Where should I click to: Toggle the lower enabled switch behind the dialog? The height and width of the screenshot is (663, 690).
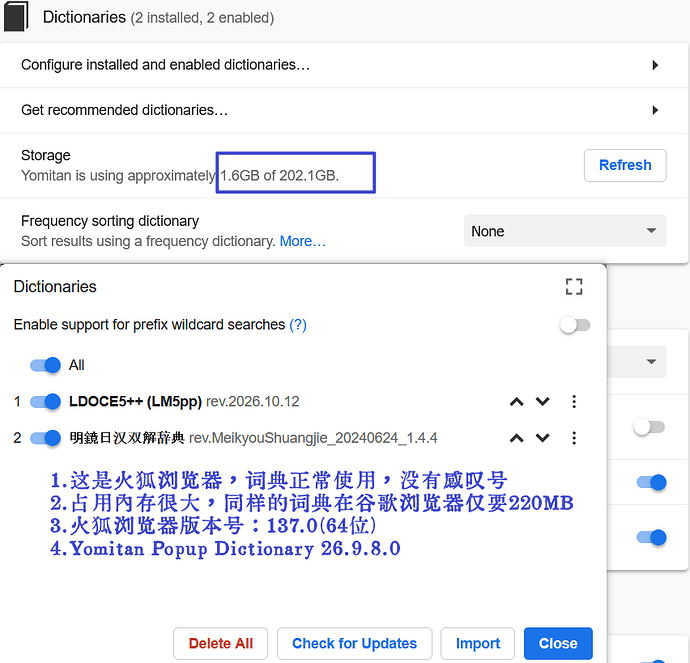(x=652, y=538)
